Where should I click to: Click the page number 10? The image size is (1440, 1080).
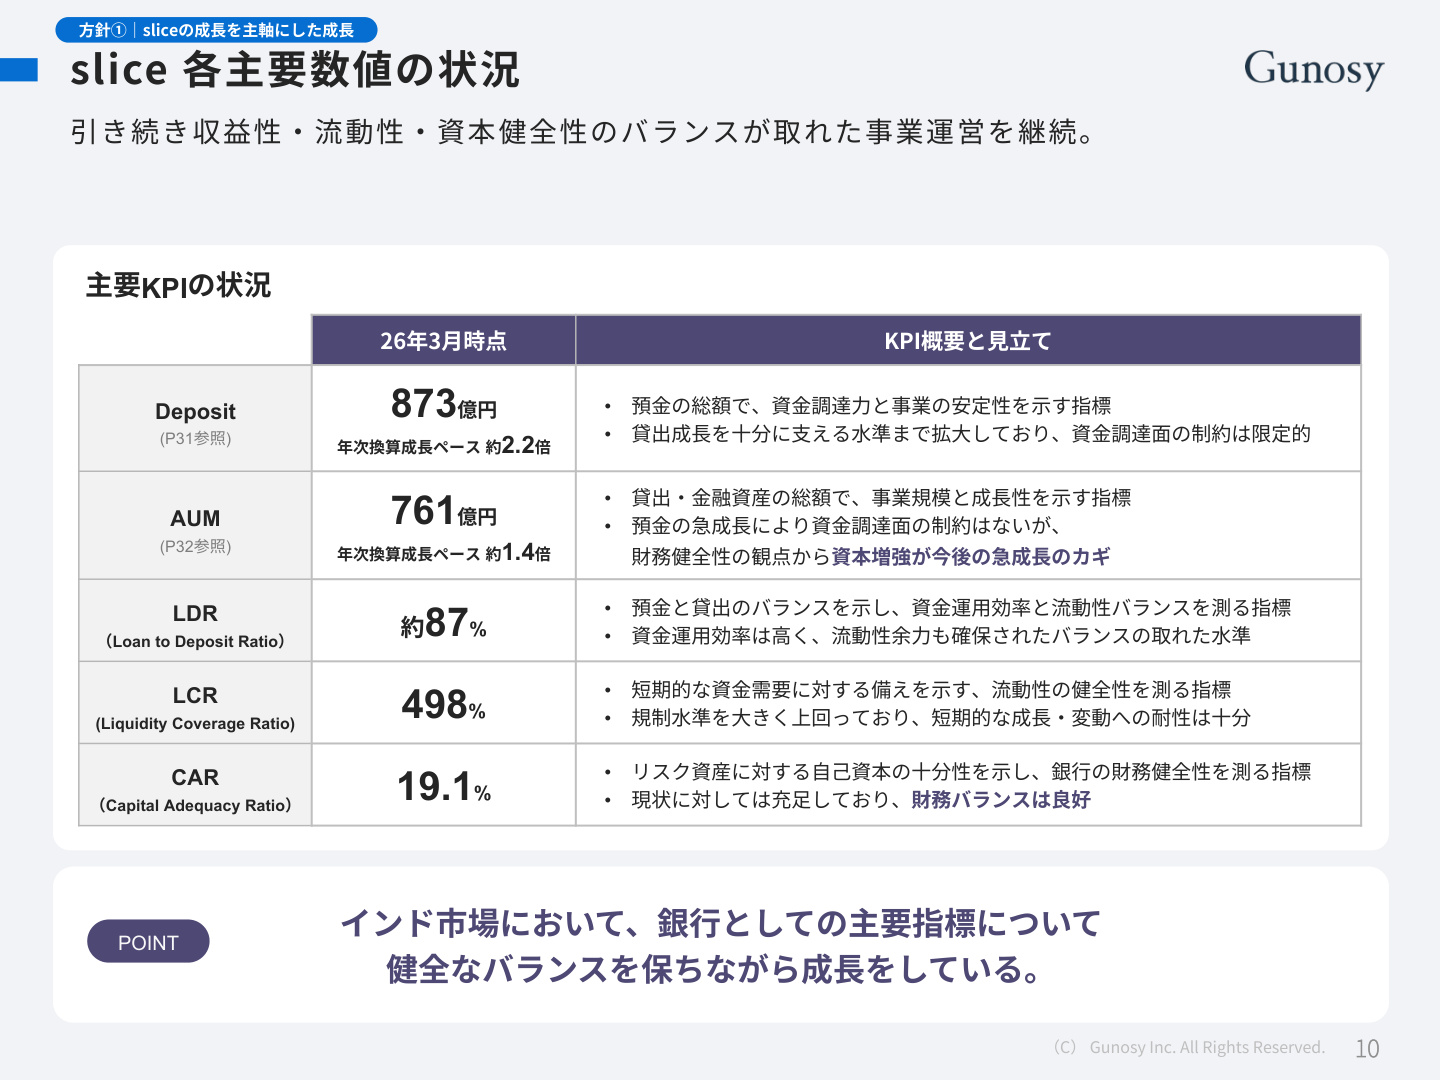point(1367,1048)
